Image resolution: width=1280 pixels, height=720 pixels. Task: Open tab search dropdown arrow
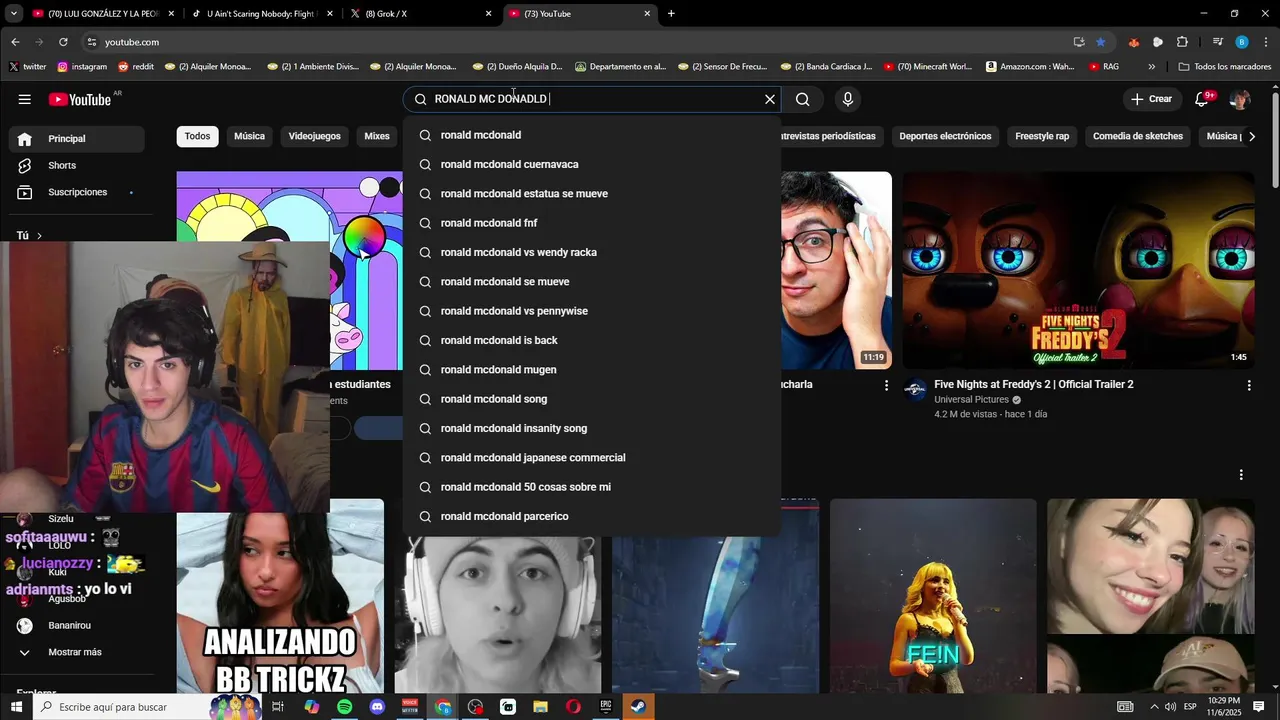coord(14,14)
